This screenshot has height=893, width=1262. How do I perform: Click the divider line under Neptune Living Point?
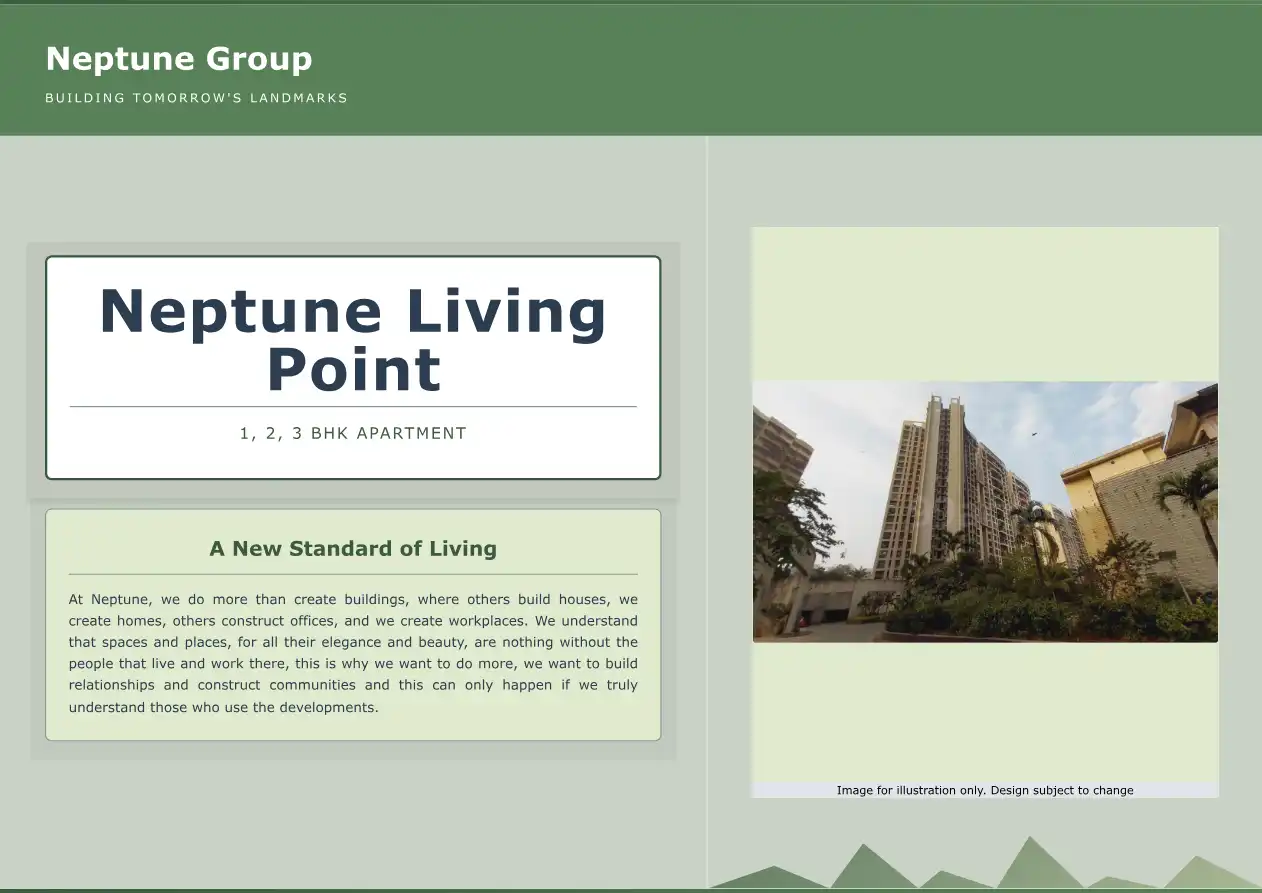353,407
